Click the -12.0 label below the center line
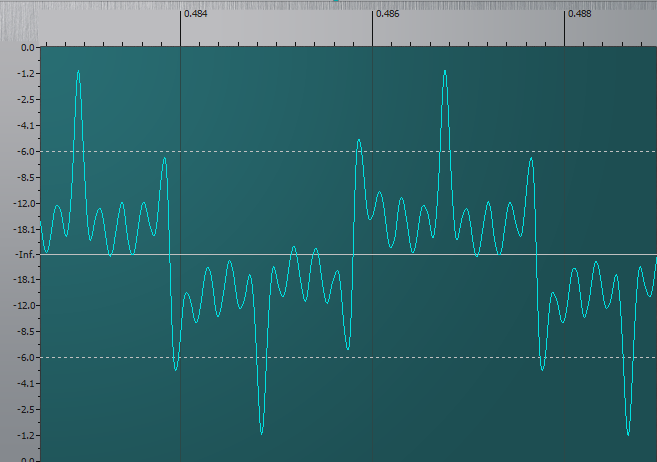This screenshot has height=462, width=657. click(x=25, y=305)
